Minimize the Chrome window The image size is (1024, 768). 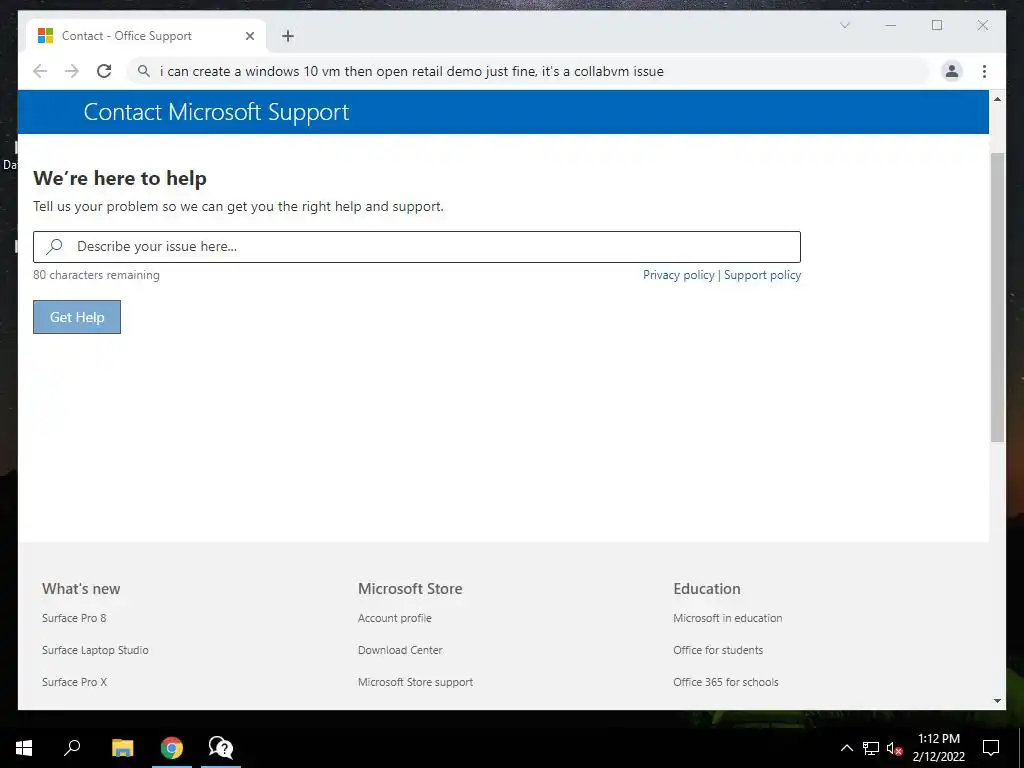coord(891,25)
